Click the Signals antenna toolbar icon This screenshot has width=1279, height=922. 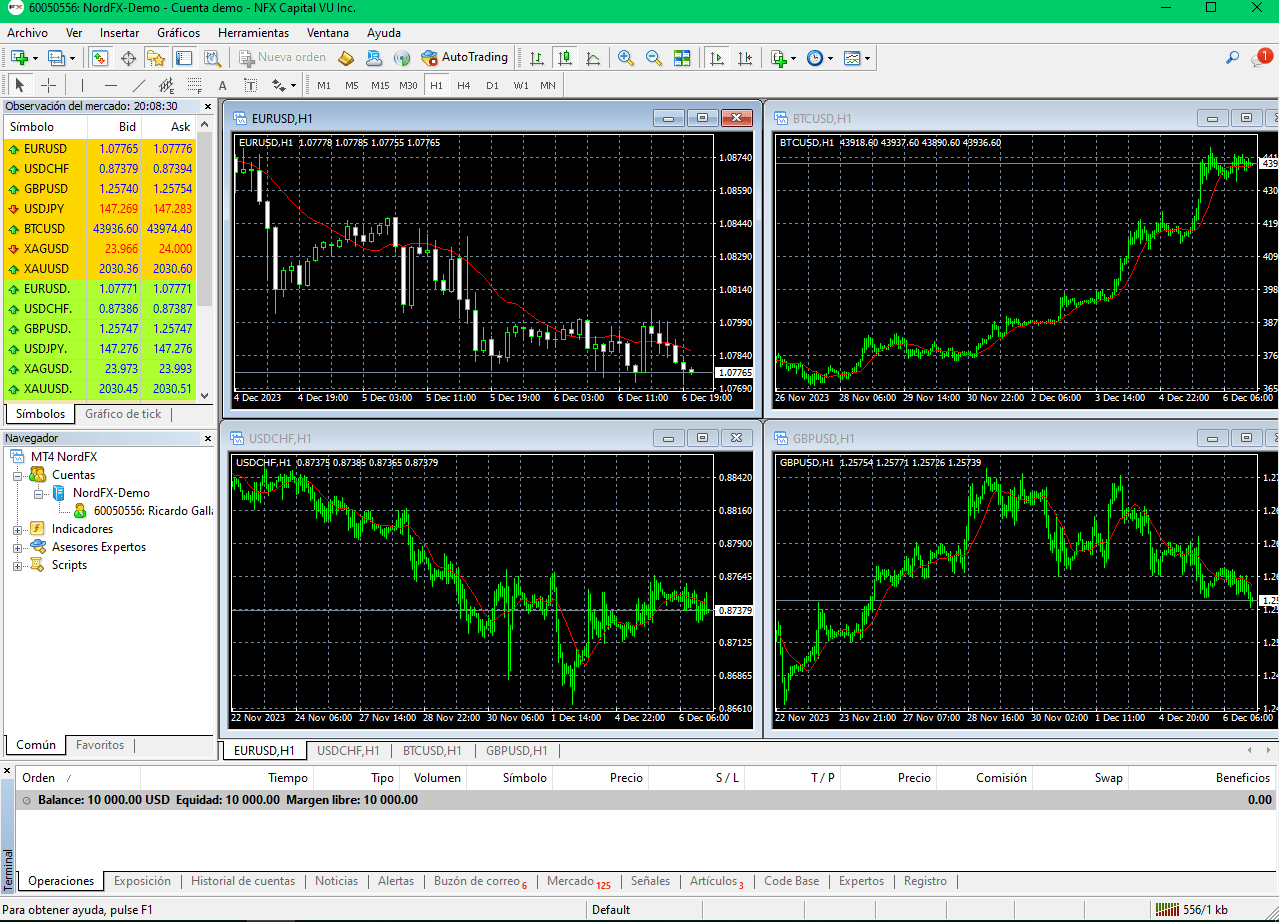(x=402, y=58)
